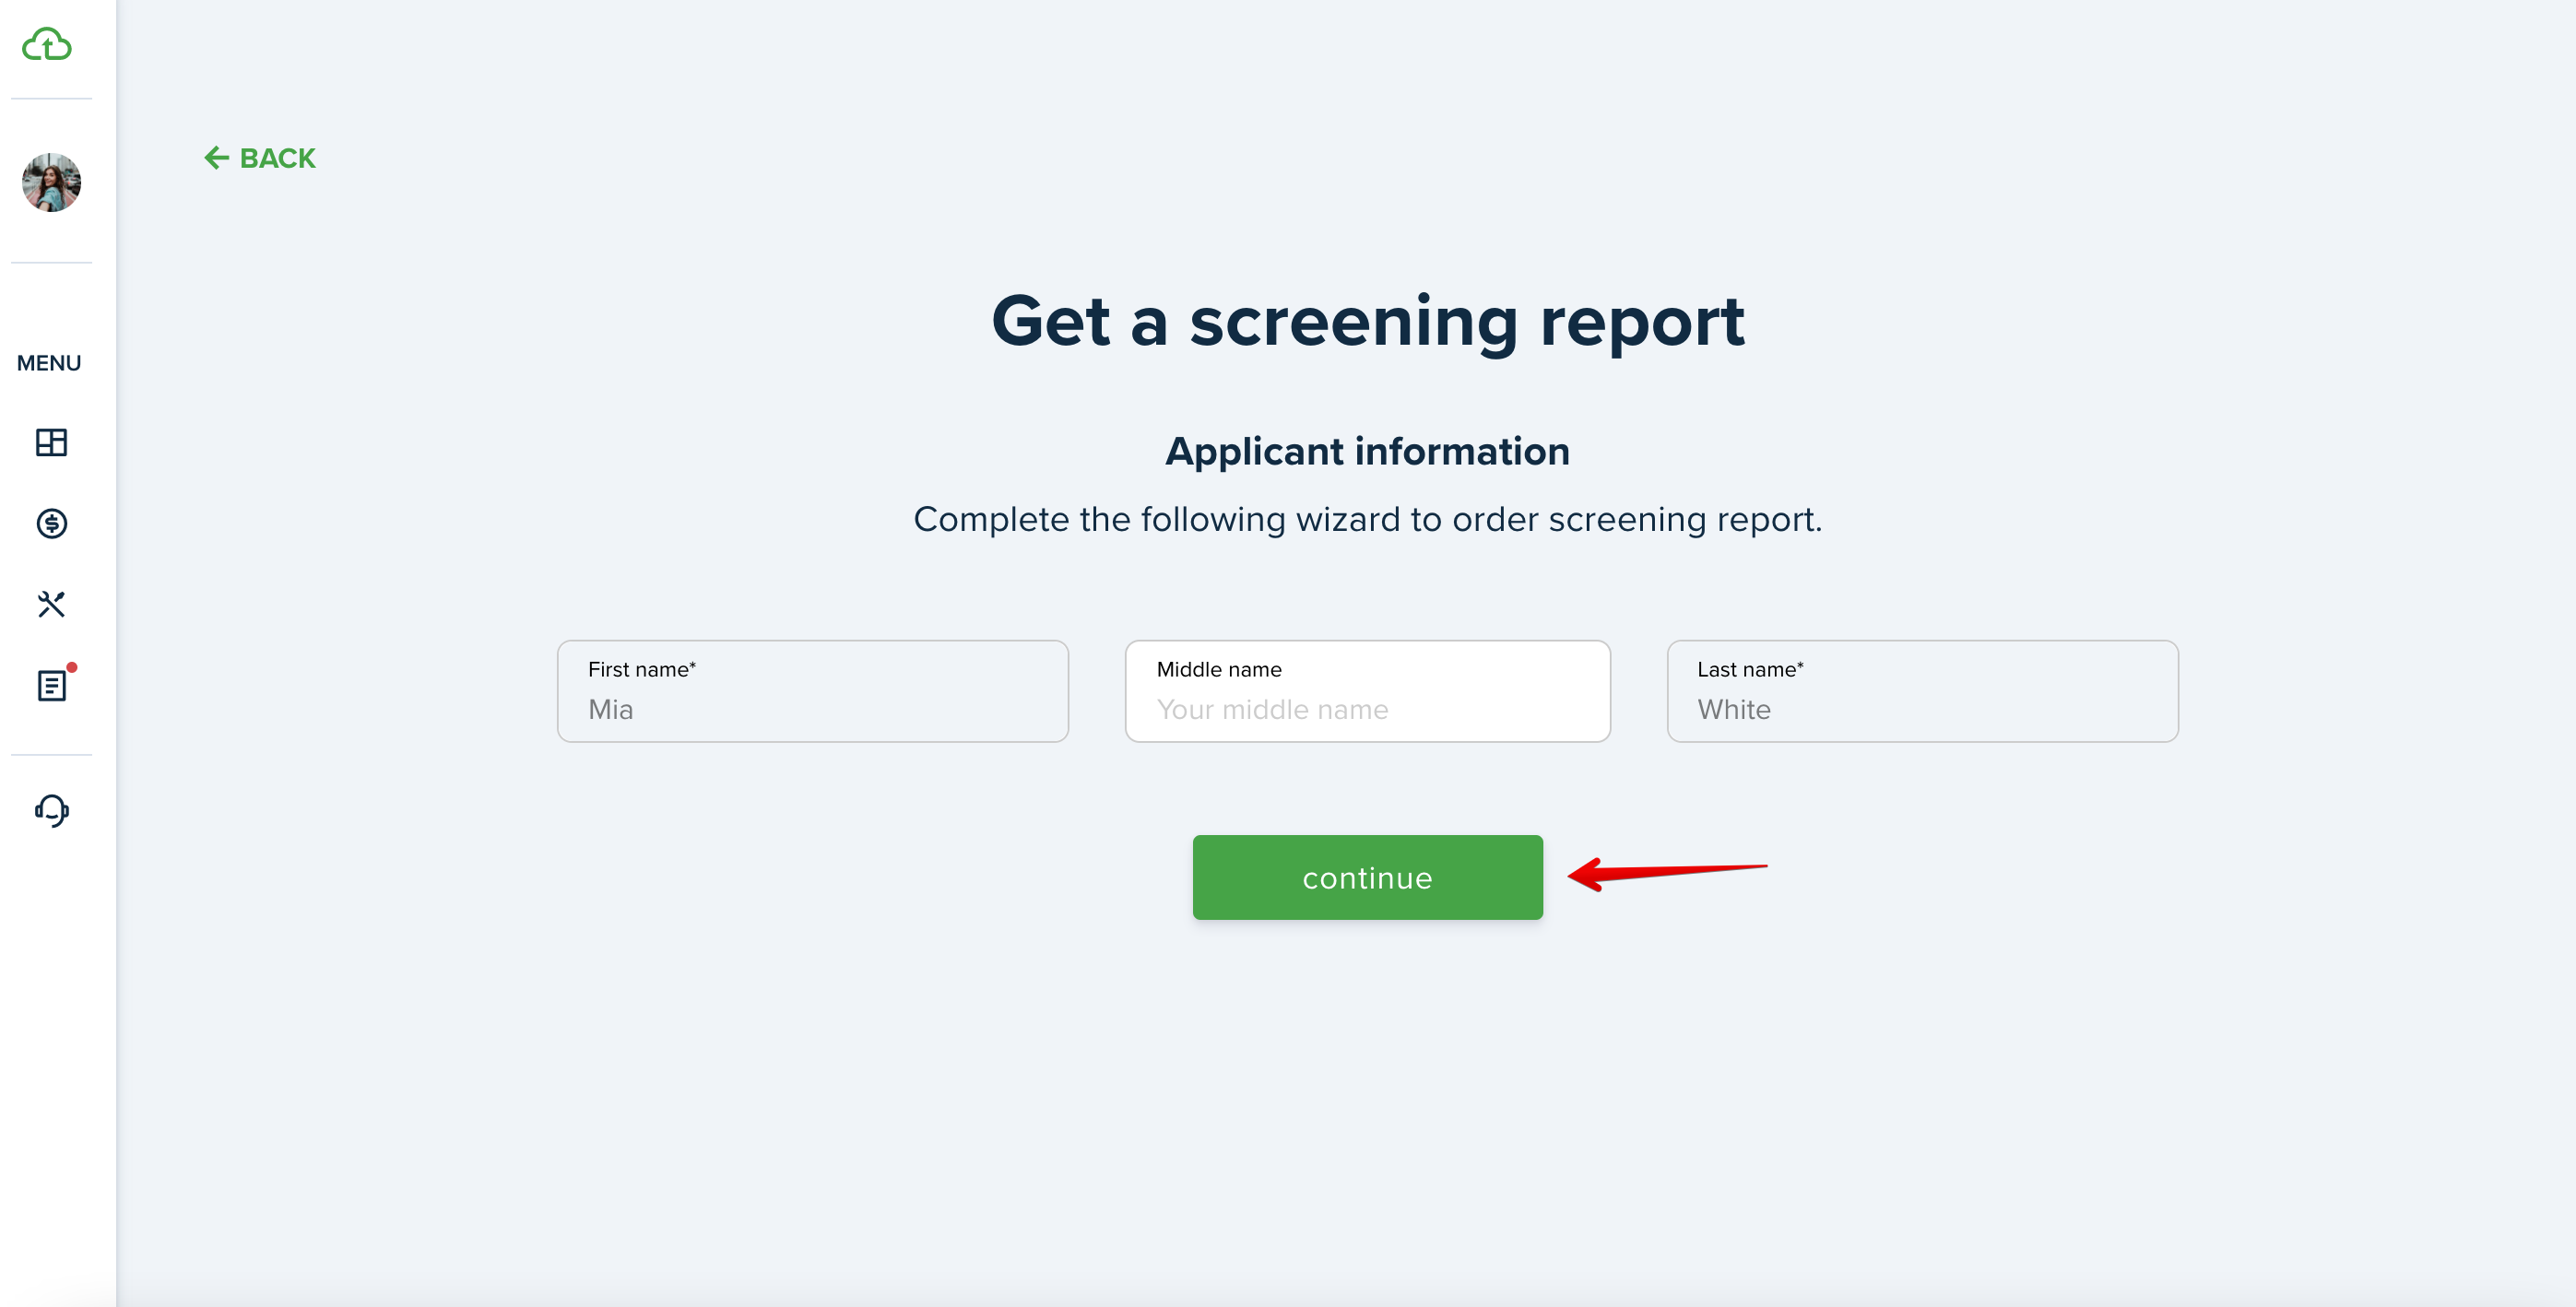Click the Middle name input field

[1367, 691]
